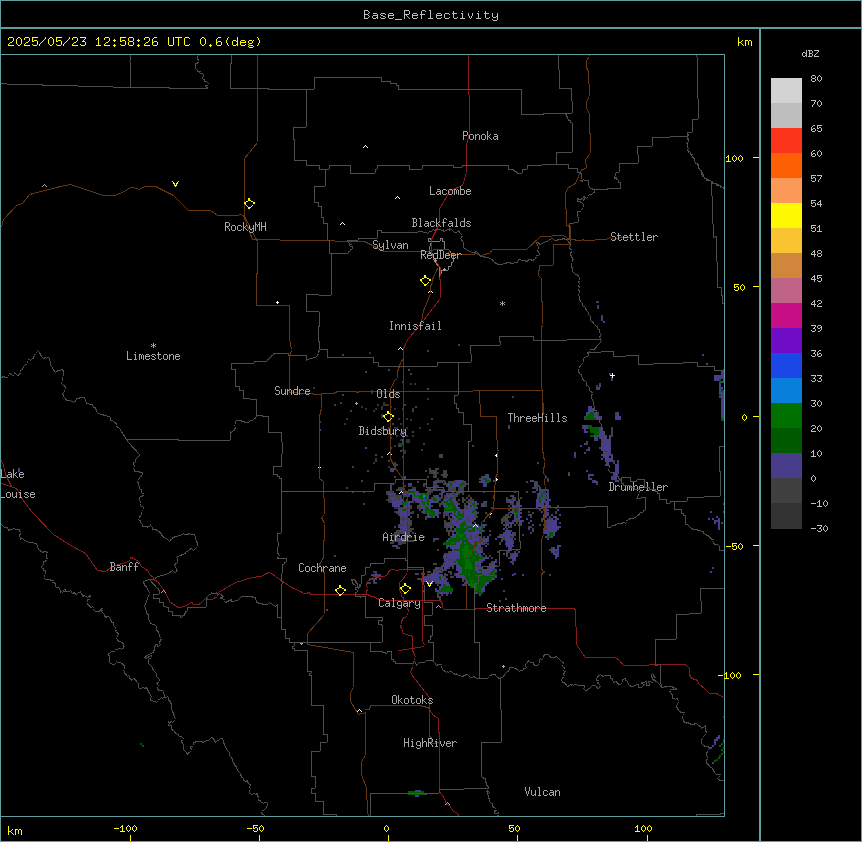The width and height of the screenshot is (862, 842).
Task: Click the HighRiver label
Action: click(430, 743)
